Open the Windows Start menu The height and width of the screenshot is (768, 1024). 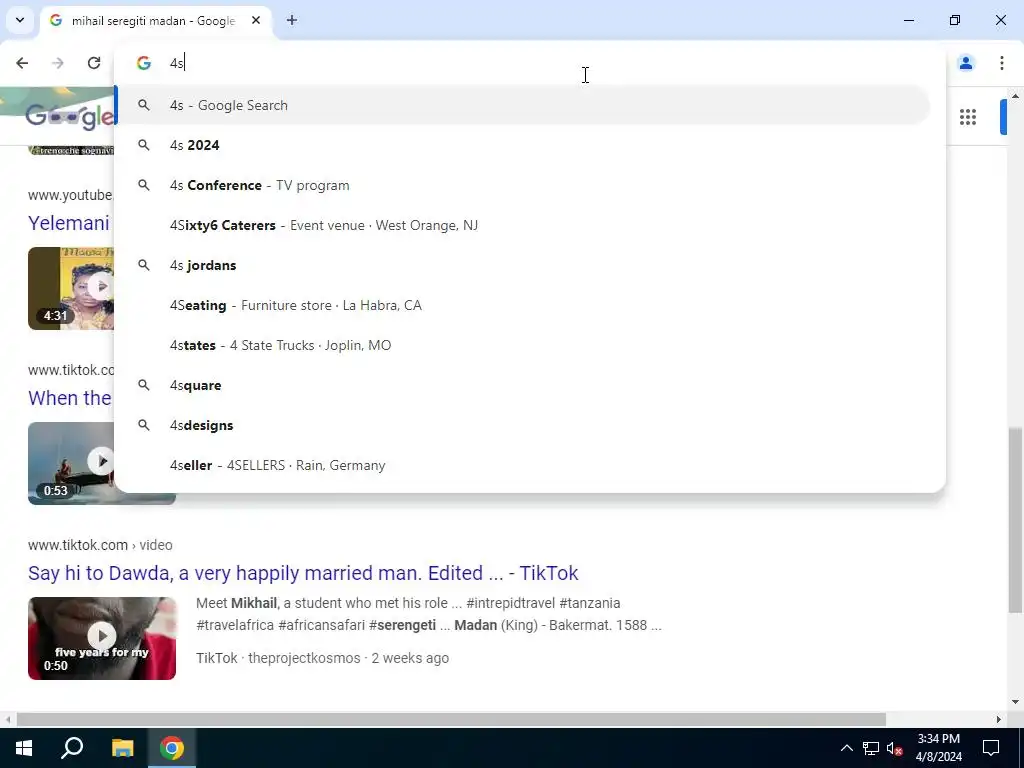point(24,748)
